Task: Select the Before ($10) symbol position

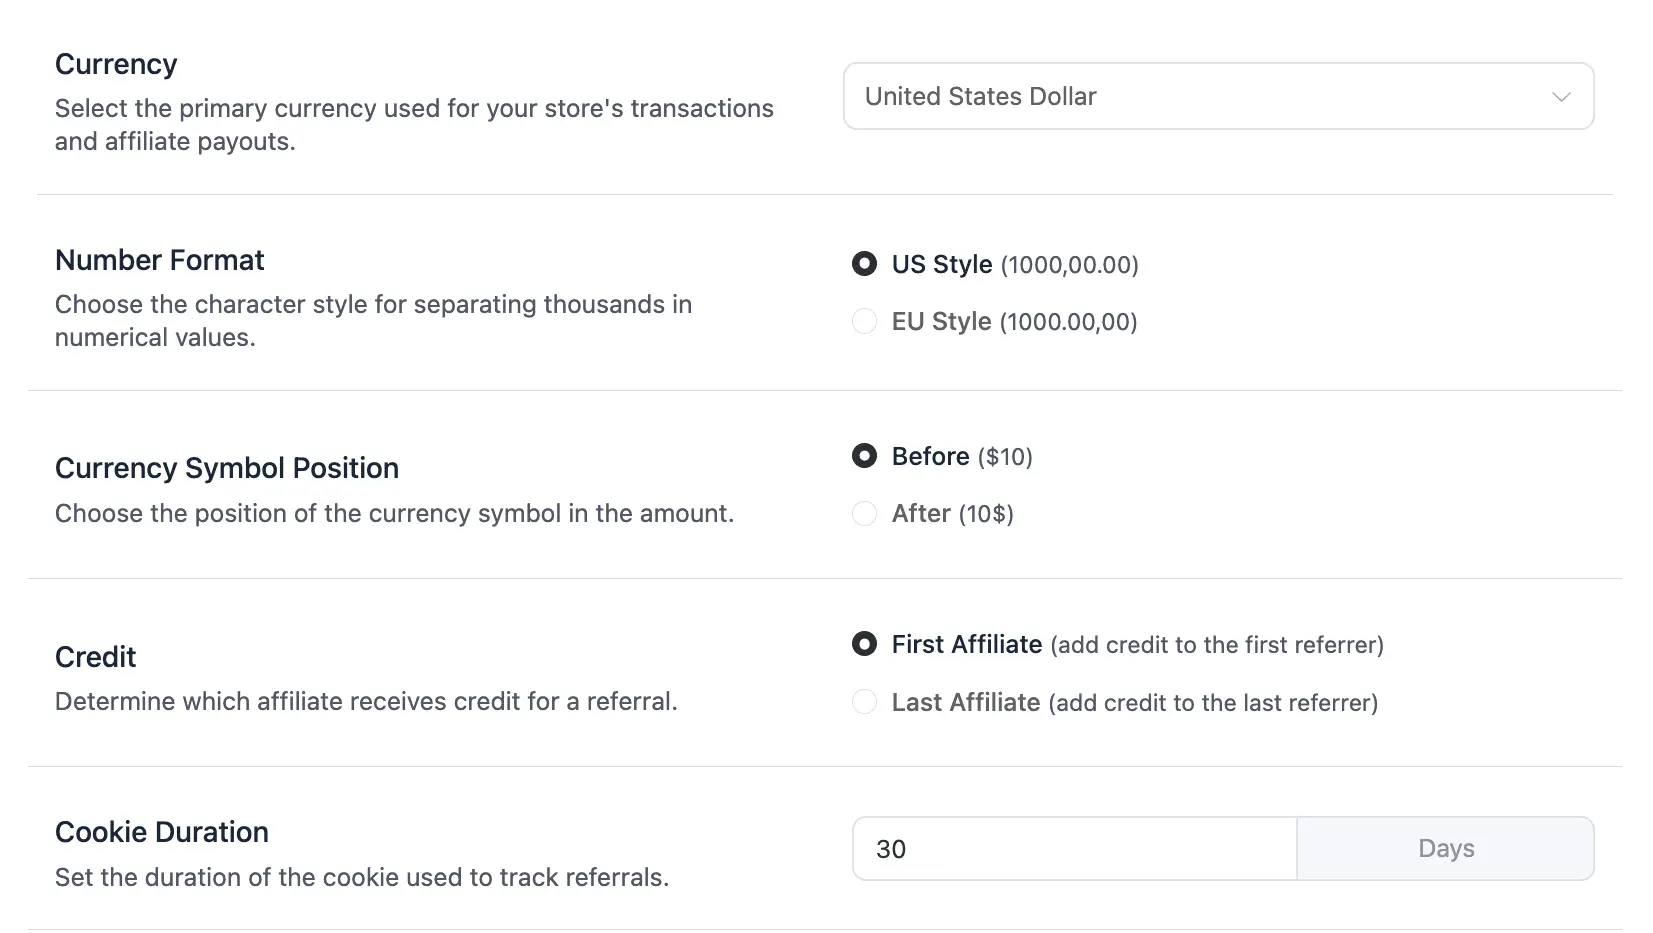Action: (864, 456)
